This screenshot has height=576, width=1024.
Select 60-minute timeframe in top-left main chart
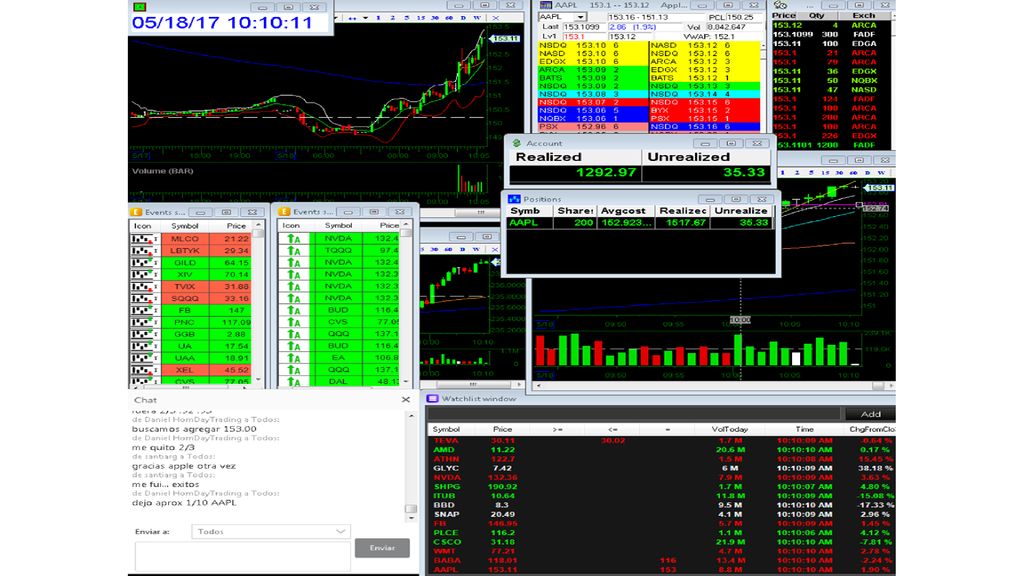[x=449, y=18]
